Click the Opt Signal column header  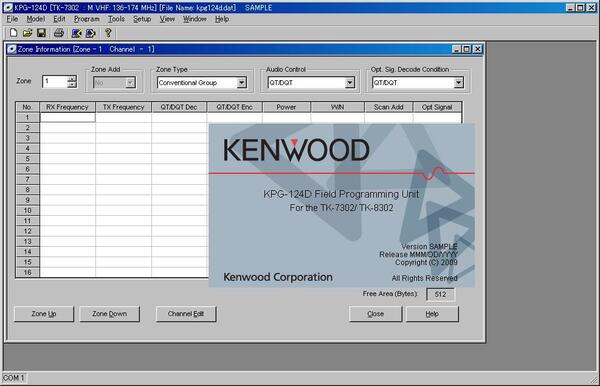437,107
